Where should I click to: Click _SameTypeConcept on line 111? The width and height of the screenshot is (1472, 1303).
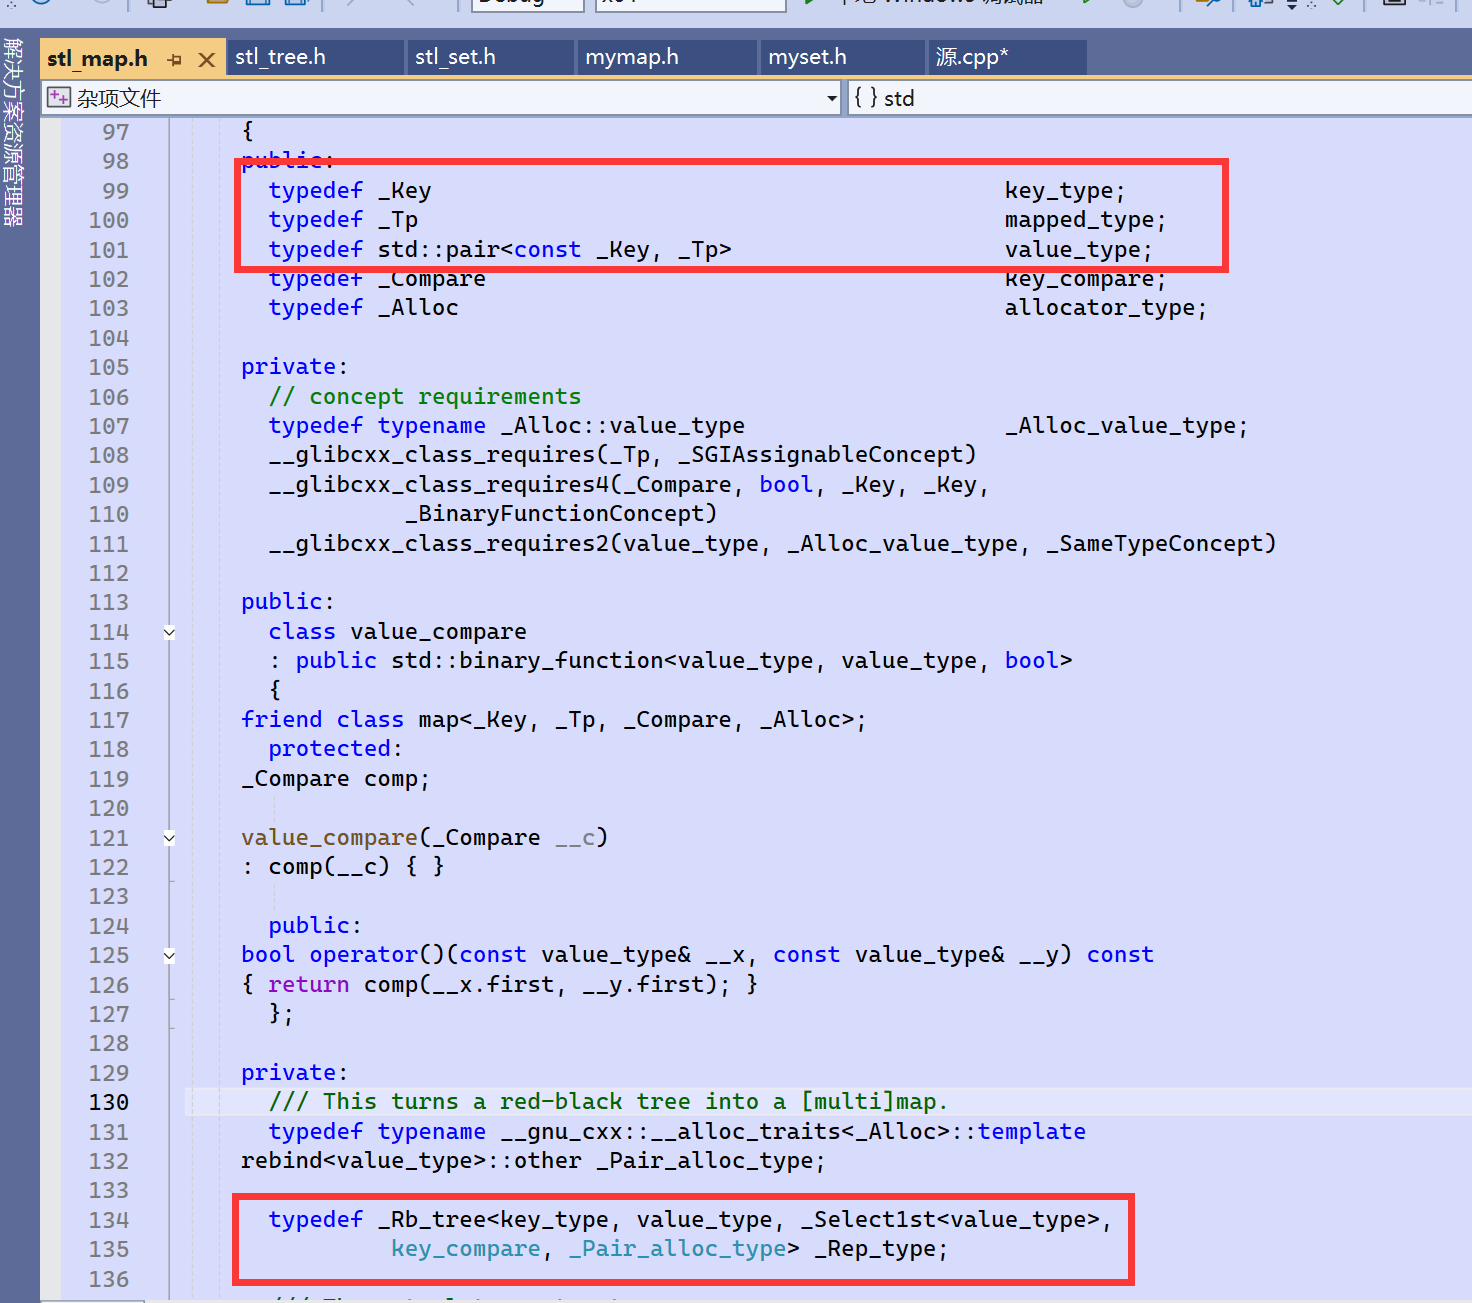1155,544
